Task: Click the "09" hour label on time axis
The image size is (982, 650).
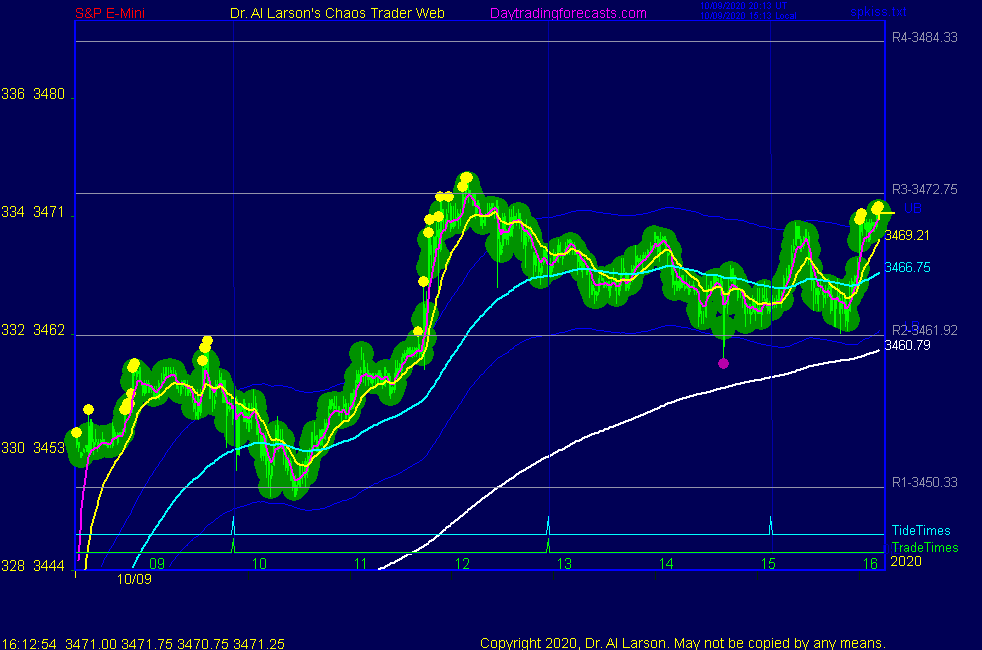Action: pos(157,564)
